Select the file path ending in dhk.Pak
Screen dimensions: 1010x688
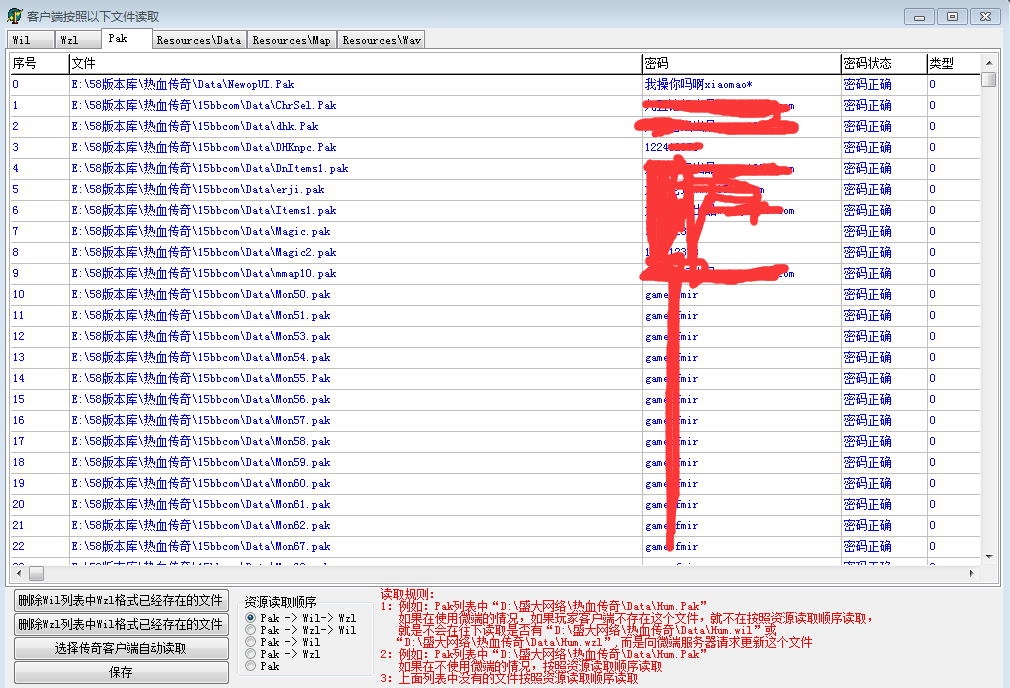point(195,126)
